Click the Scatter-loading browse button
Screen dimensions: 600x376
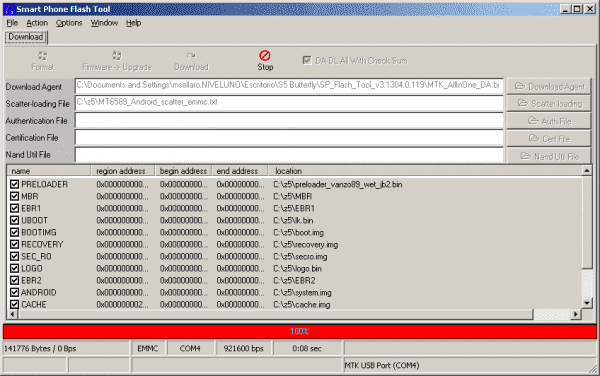[549, 103]
